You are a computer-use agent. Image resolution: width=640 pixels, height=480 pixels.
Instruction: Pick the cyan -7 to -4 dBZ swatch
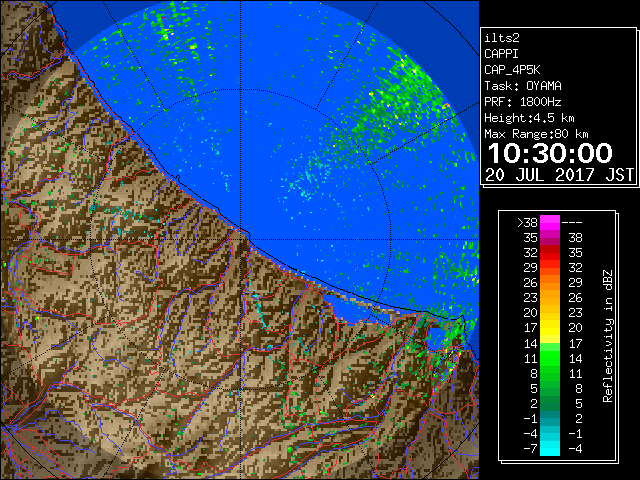tap(550, 449)
